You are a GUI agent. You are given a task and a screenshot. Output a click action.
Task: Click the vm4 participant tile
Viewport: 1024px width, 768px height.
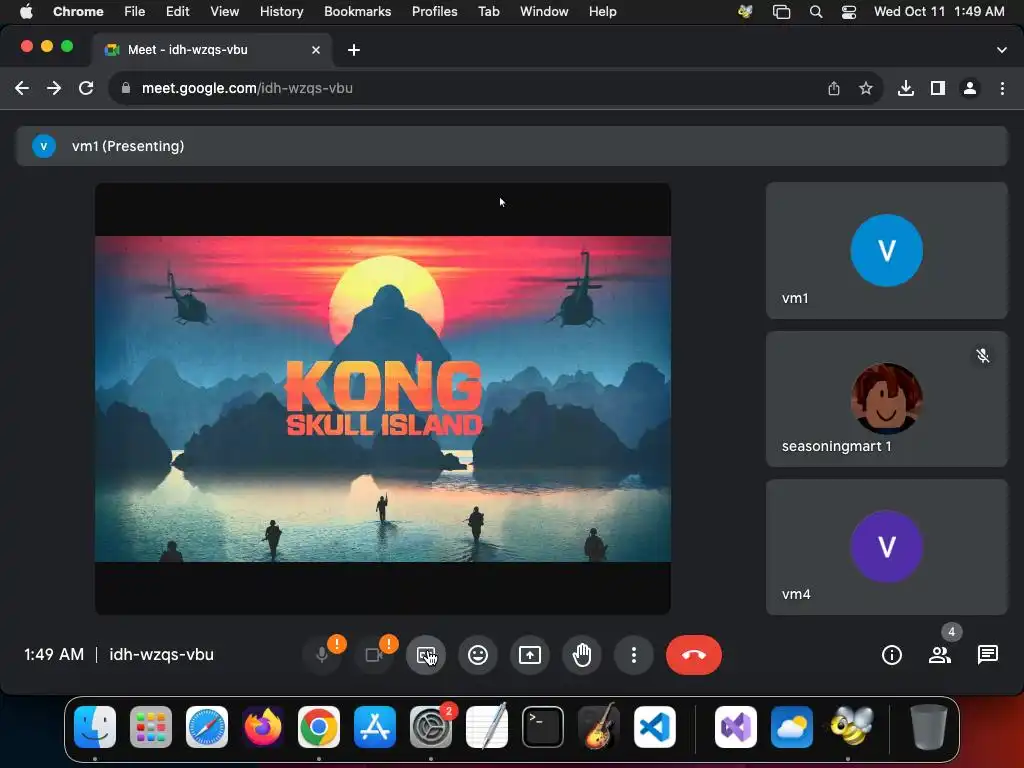[x=886, y=547]
